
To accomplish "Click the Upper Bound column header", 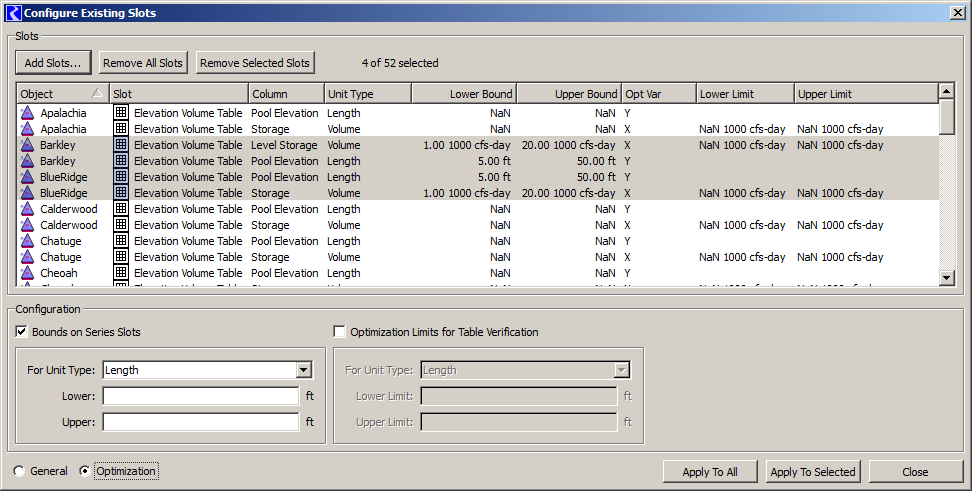I will [569, 94].
